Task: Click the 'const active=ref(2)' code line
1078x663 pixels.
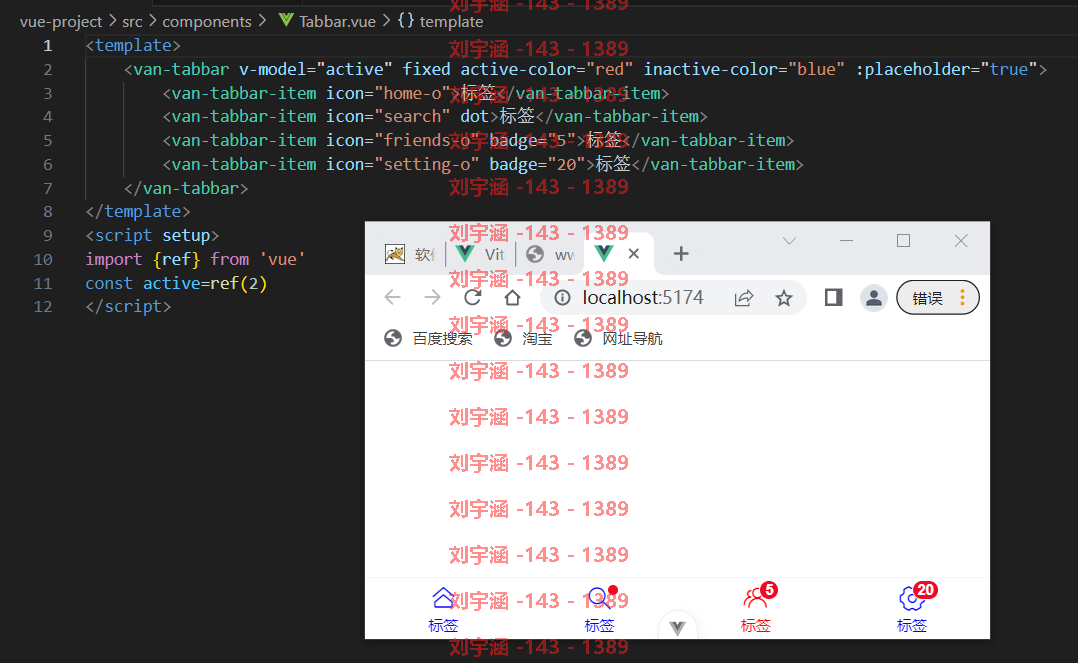Action: click(x=176, y=283)
